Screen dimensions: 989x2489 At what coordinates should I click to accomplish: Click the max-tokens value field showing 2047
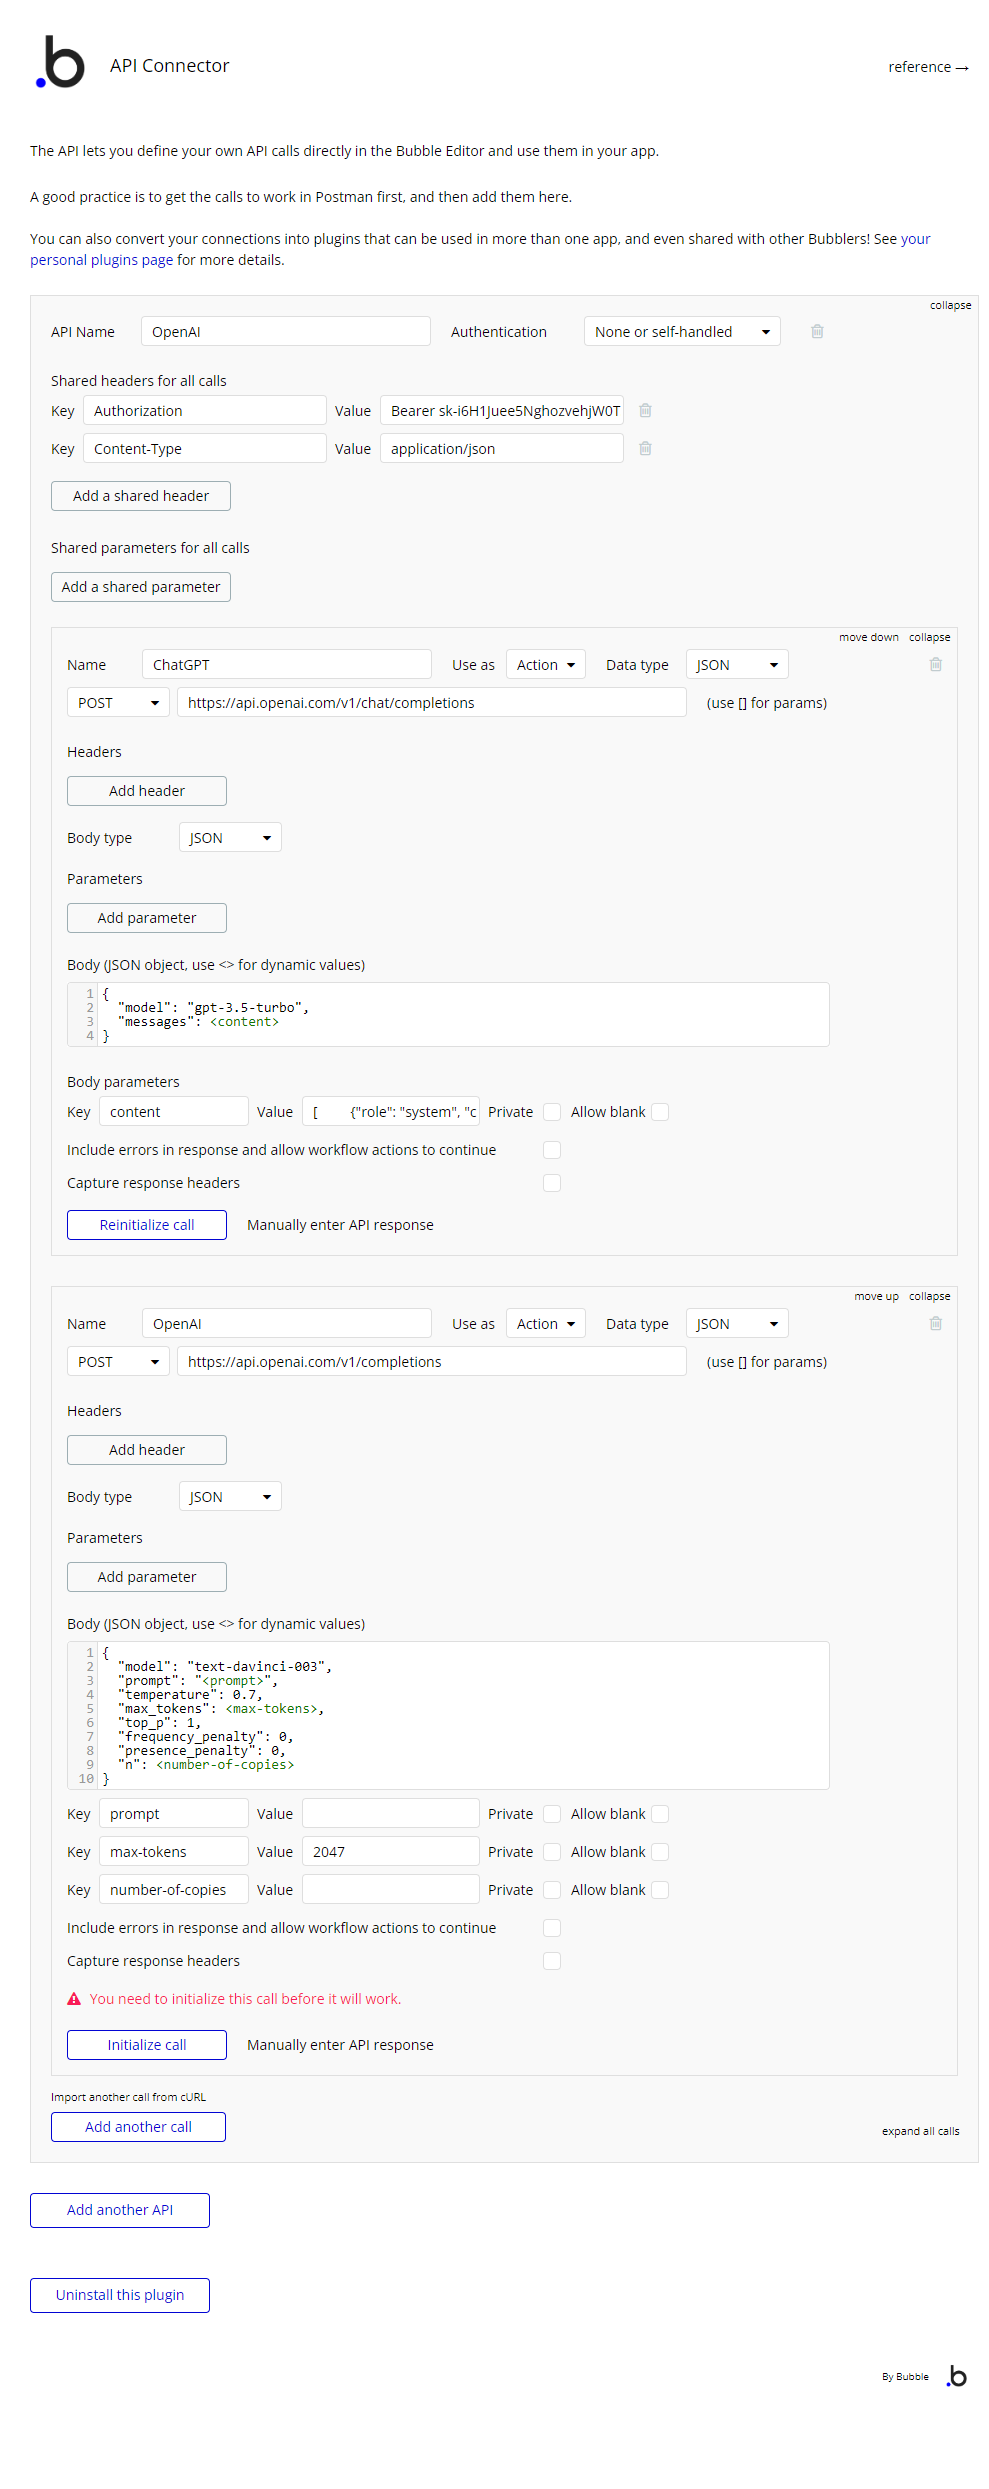click(391, 1852)
